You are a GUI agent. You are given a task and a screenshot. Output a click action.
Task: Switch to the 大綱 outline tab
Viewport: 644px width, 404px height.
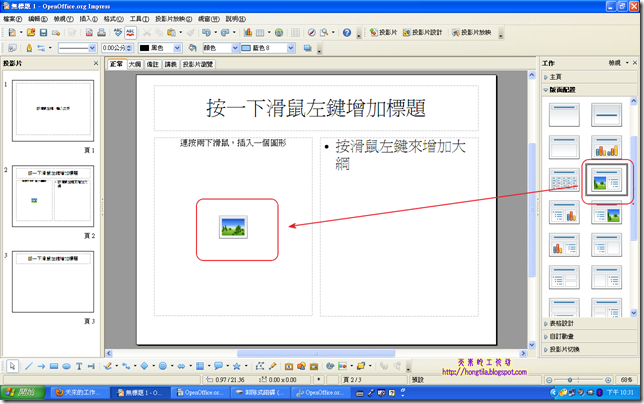click(135, 64)
